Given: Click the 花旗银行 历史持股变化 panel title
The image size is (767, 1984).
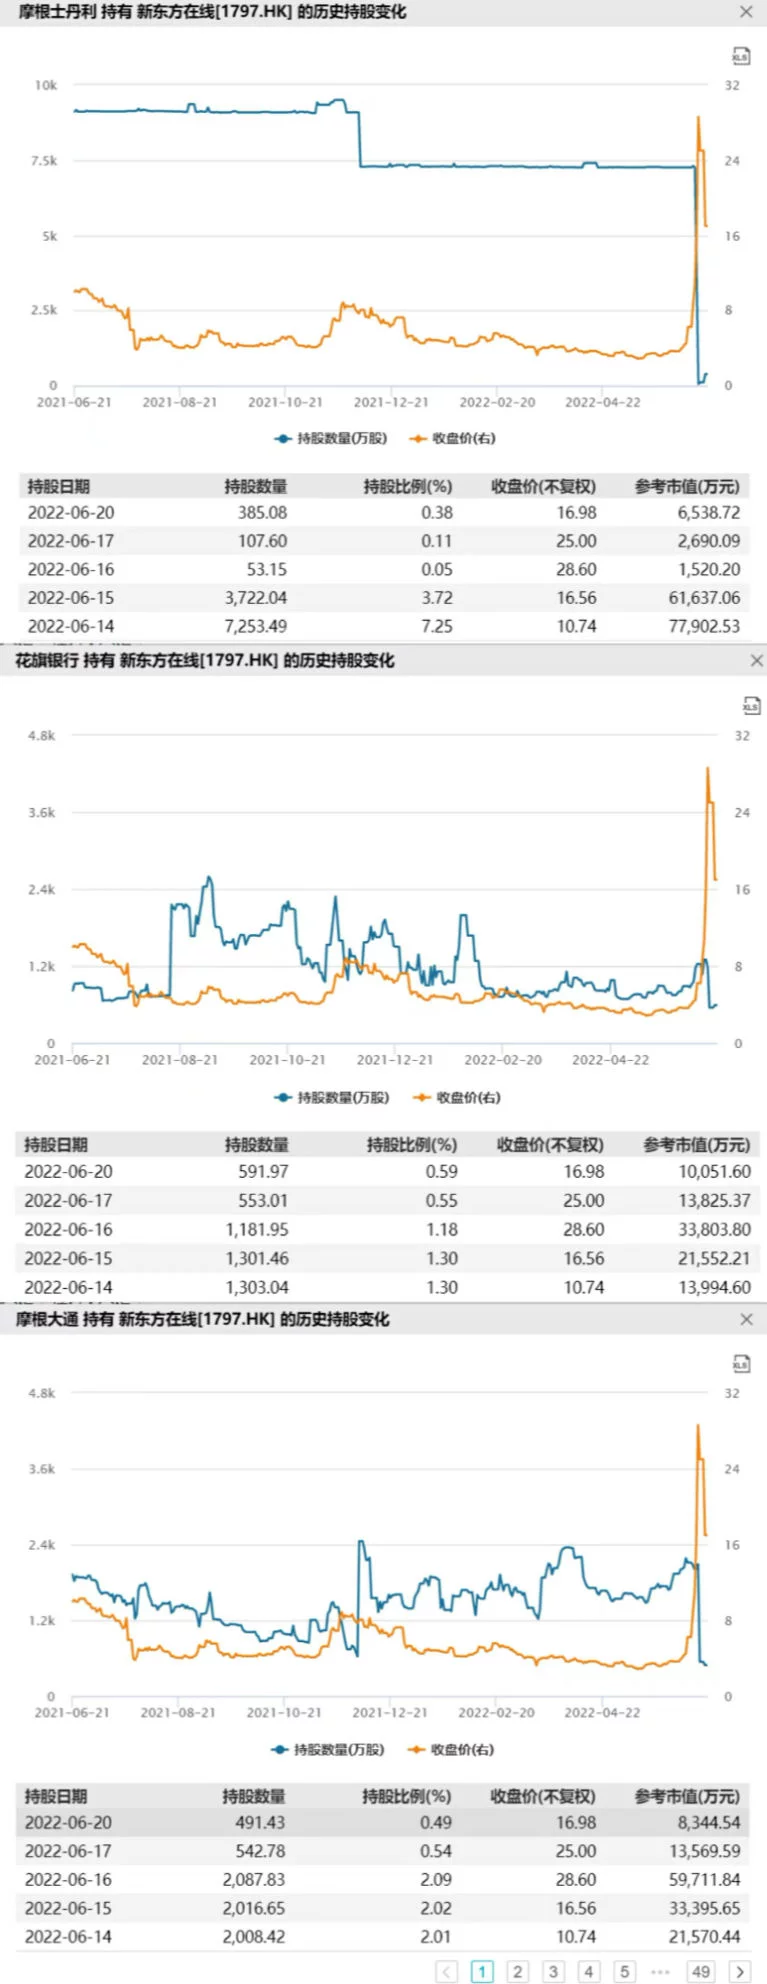Looking at the screenshot, I should 205,660.
